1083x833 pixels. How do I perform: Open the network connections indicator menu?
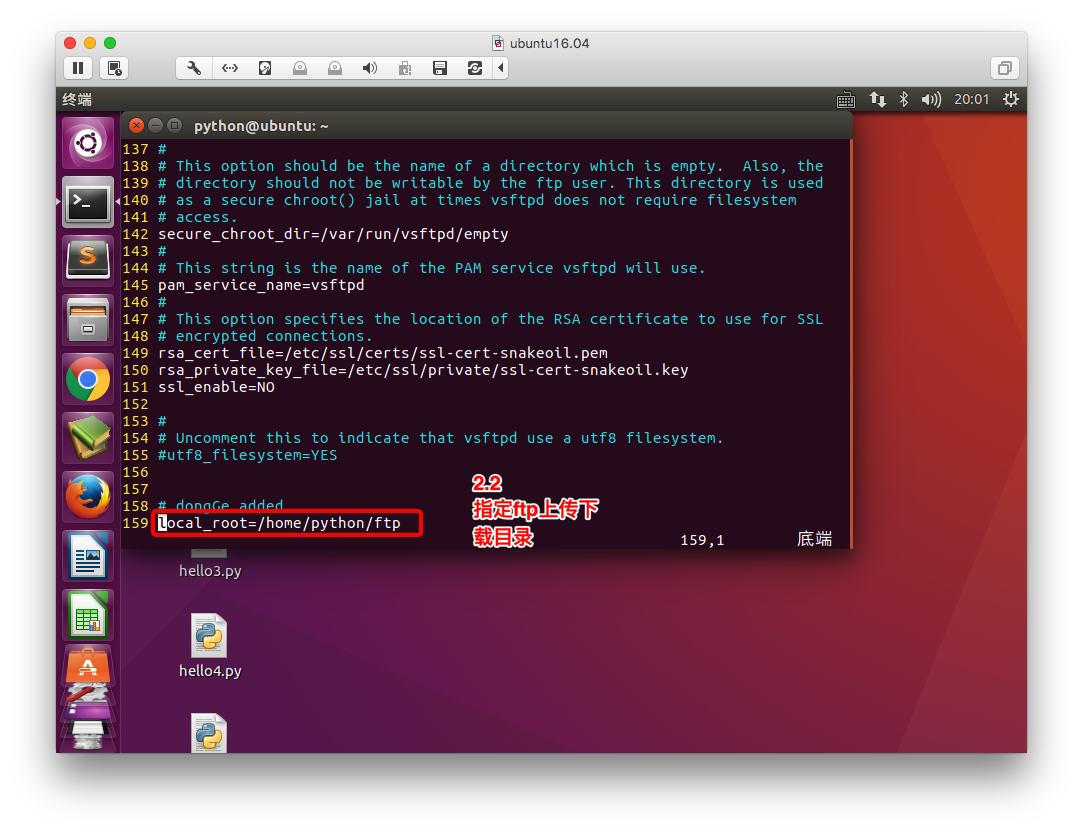point(877,99)
